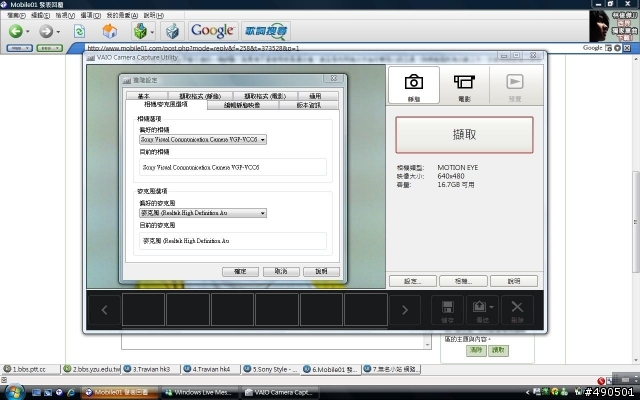Open preferred camera Sony VGP-VCC6 dropdown
640x400 pixels.
tap(203, 140)
